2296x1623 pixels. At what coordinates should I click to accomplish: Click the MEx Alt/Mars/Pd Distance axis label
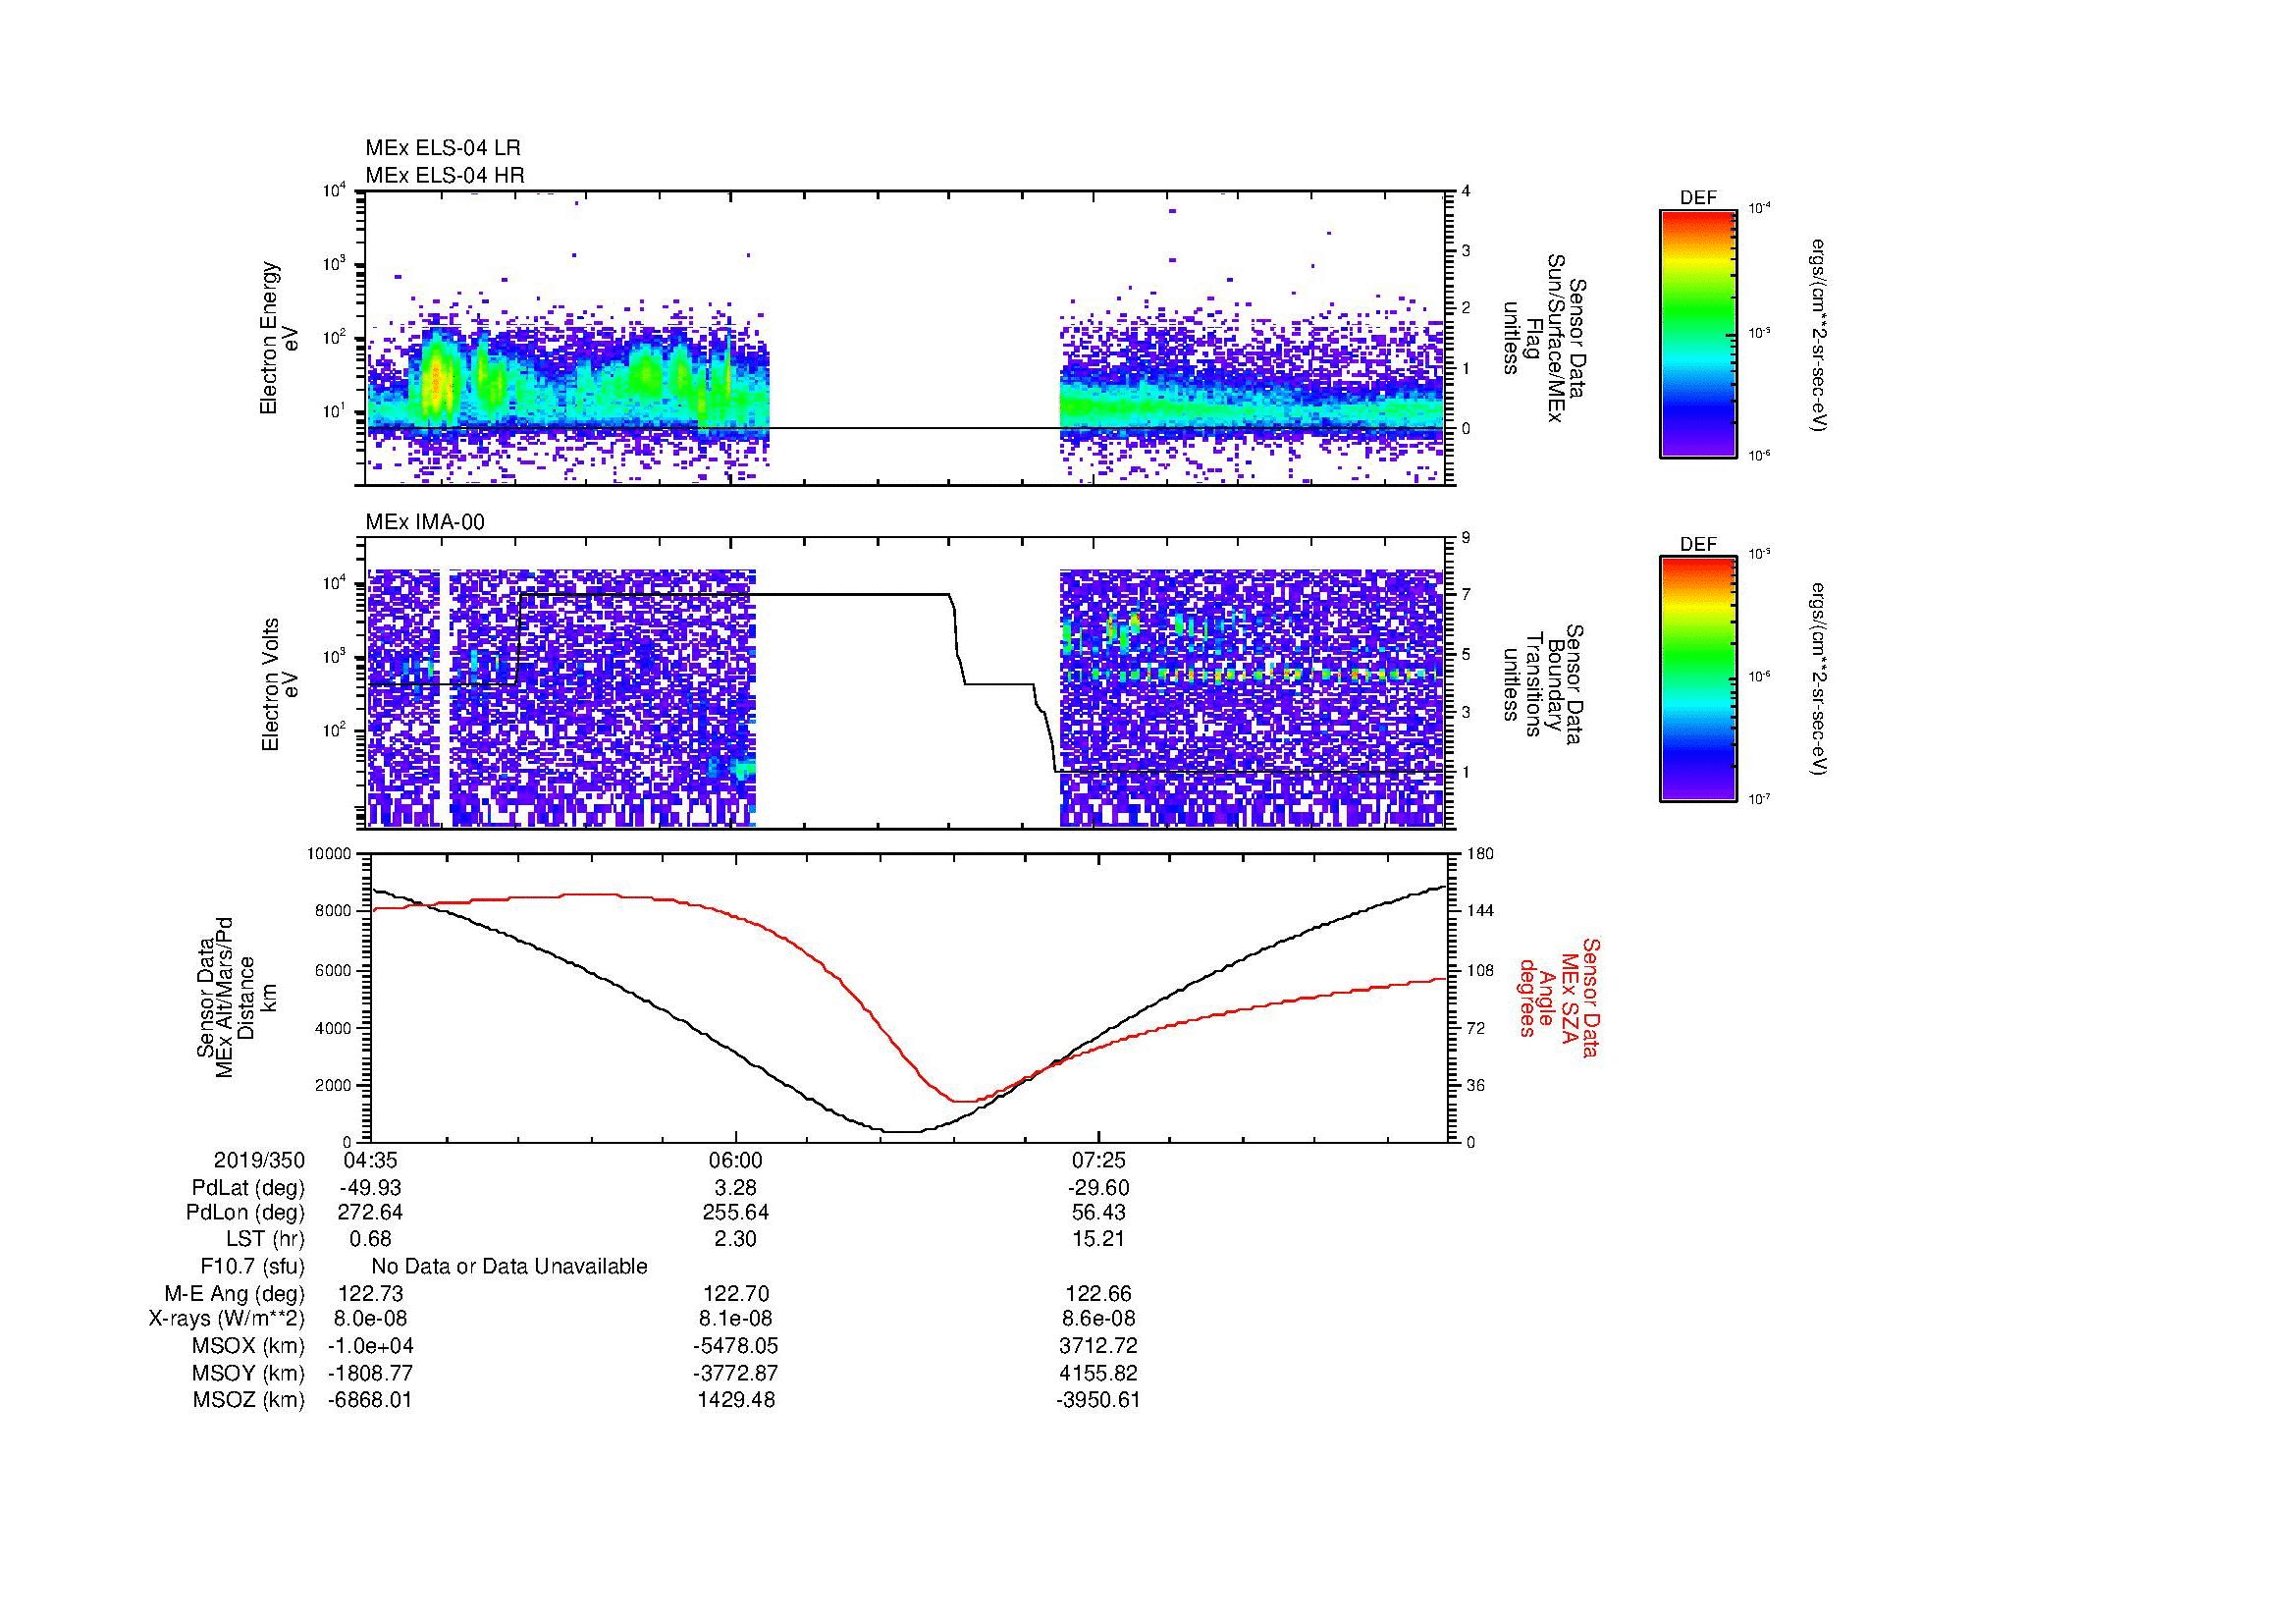[235, 997]
